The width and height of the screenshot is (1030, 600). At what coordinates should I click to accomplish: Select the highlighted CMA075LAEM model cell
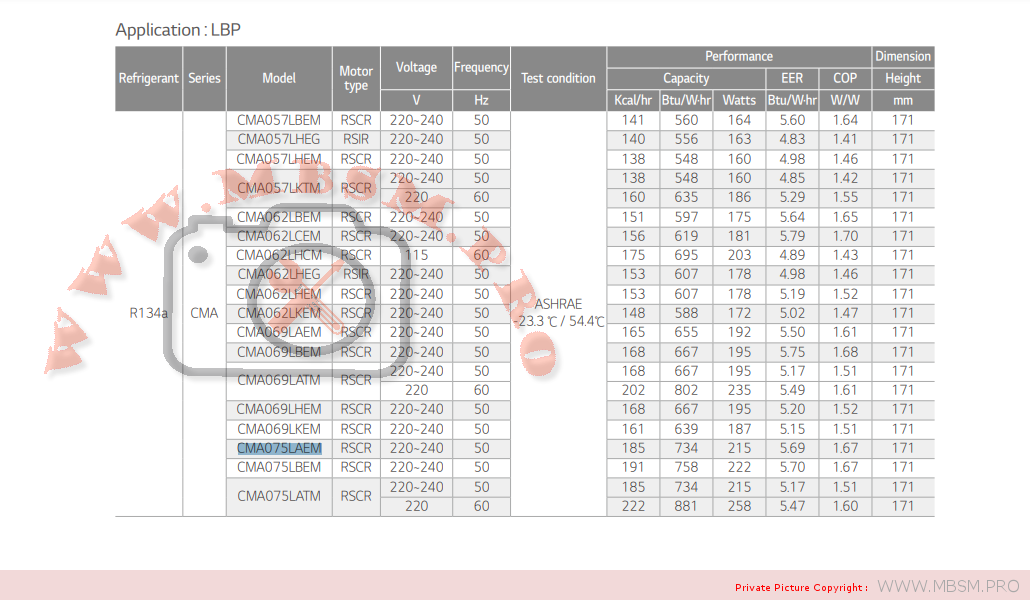click(x=279, y=448)
